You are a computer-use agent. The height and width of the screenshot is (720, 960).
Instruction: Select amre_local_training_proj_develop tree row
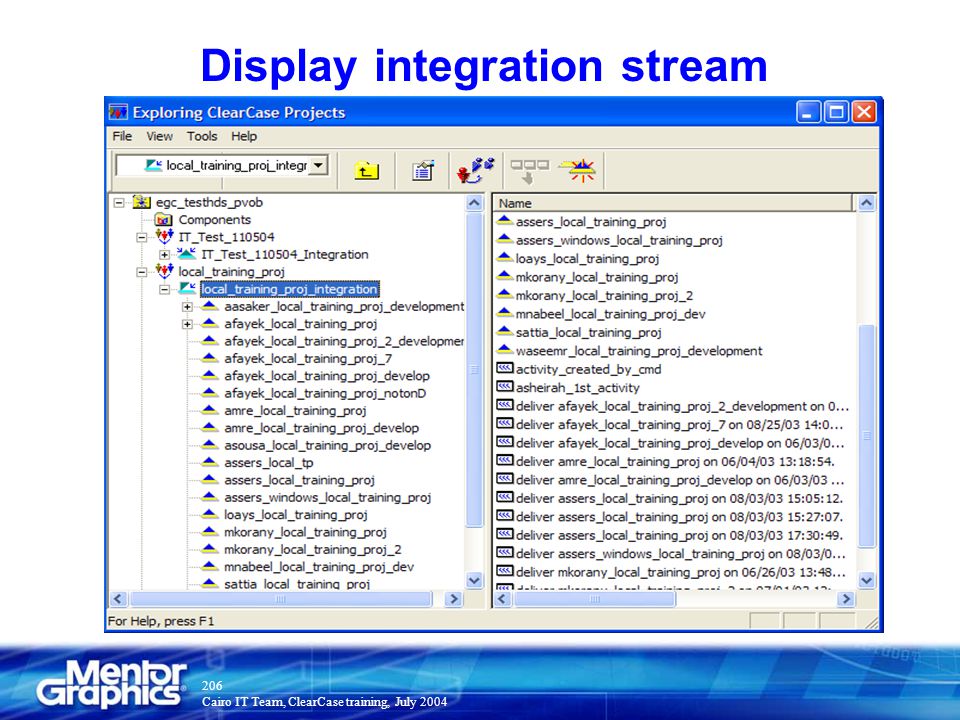click(x=321, y=428)
